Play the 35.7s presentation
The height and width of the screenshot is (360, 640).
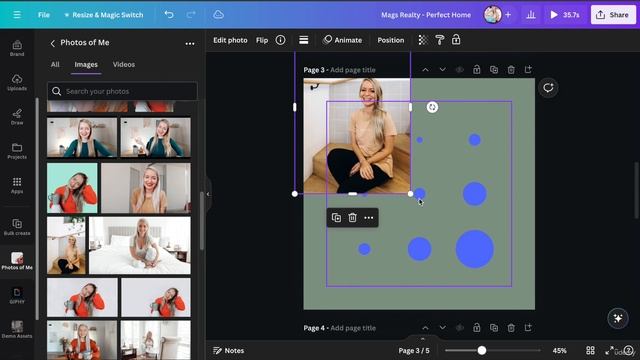tap(564, 15)
